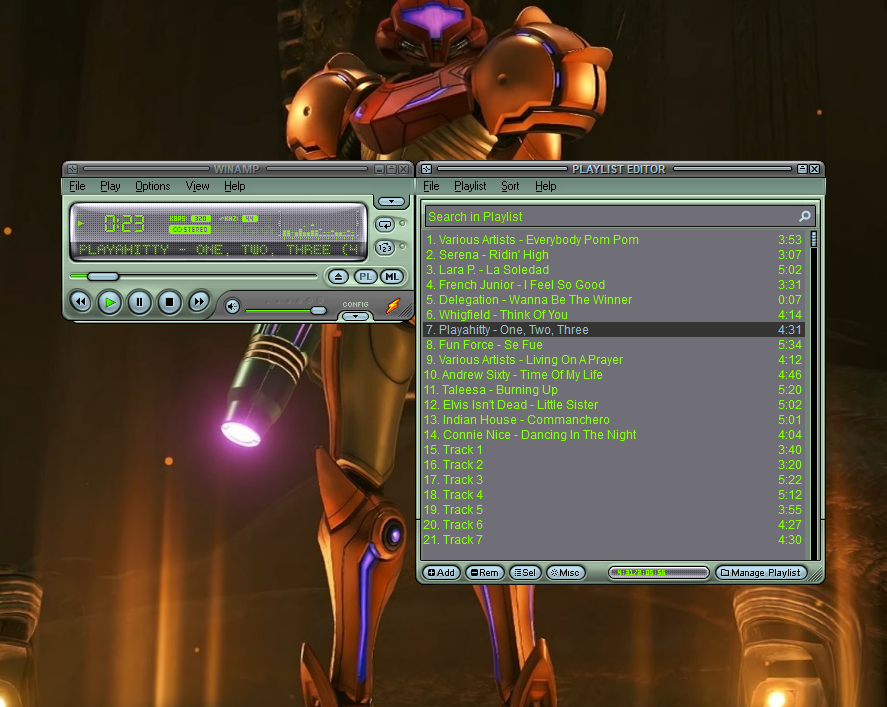887x707 pixels.
Task: Open the Misc button menu
Action: tap(565, 572)
